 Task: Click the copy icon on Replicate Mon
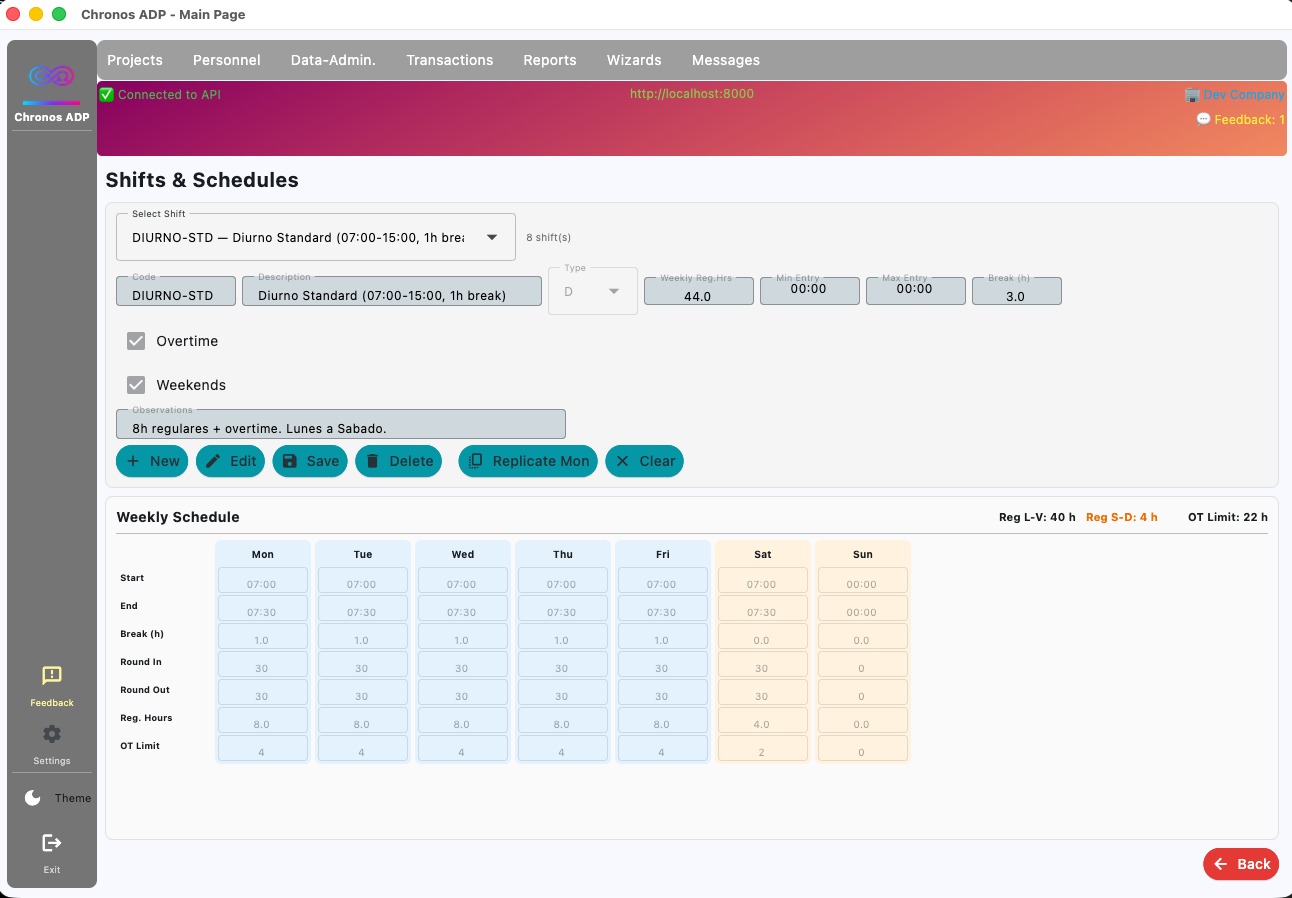tap(476, 461)
